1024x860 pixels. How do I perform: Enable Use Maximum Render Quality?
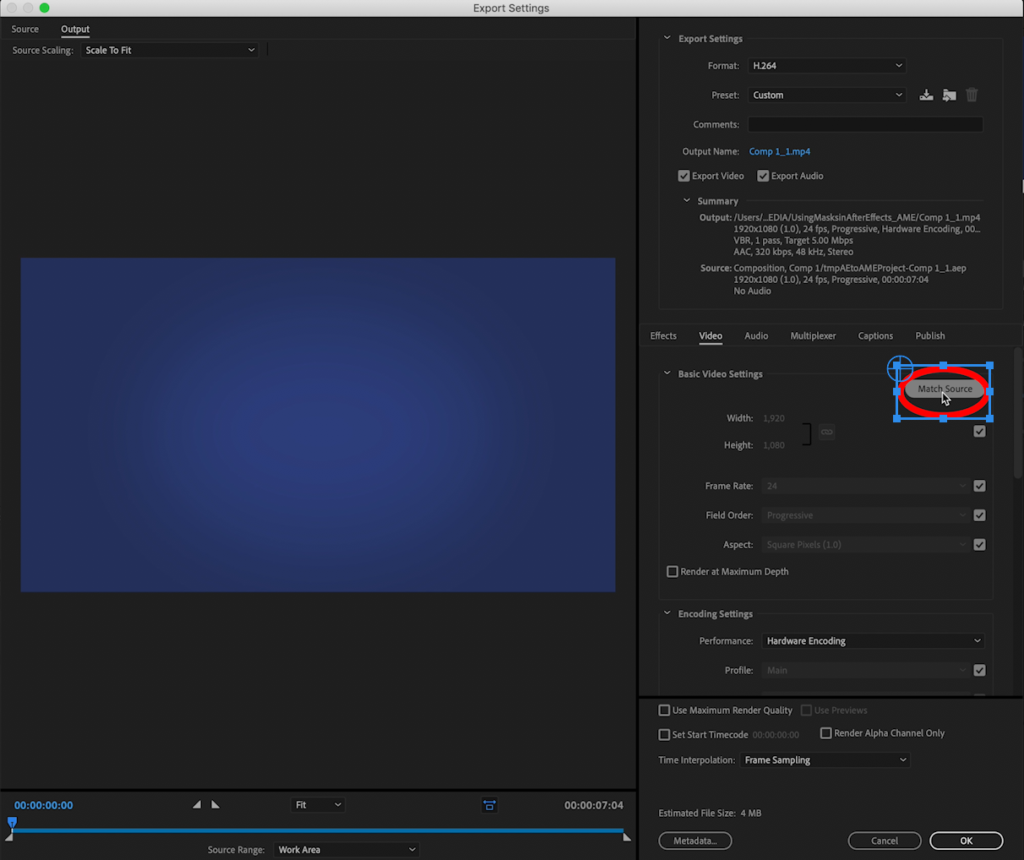[x=664, y=710]
